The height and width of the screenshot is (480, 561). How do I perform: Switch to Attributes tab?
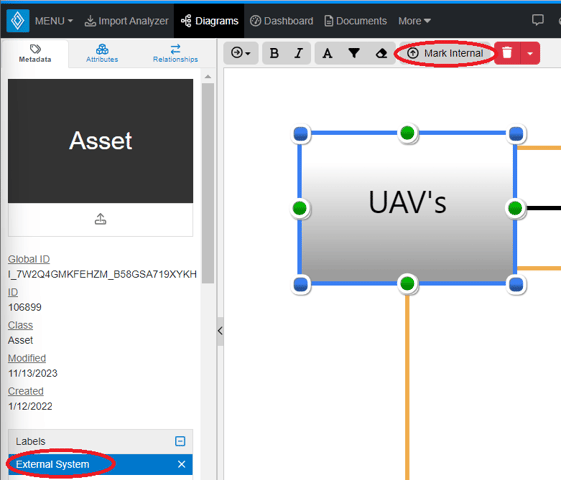[x=102, y=53]
